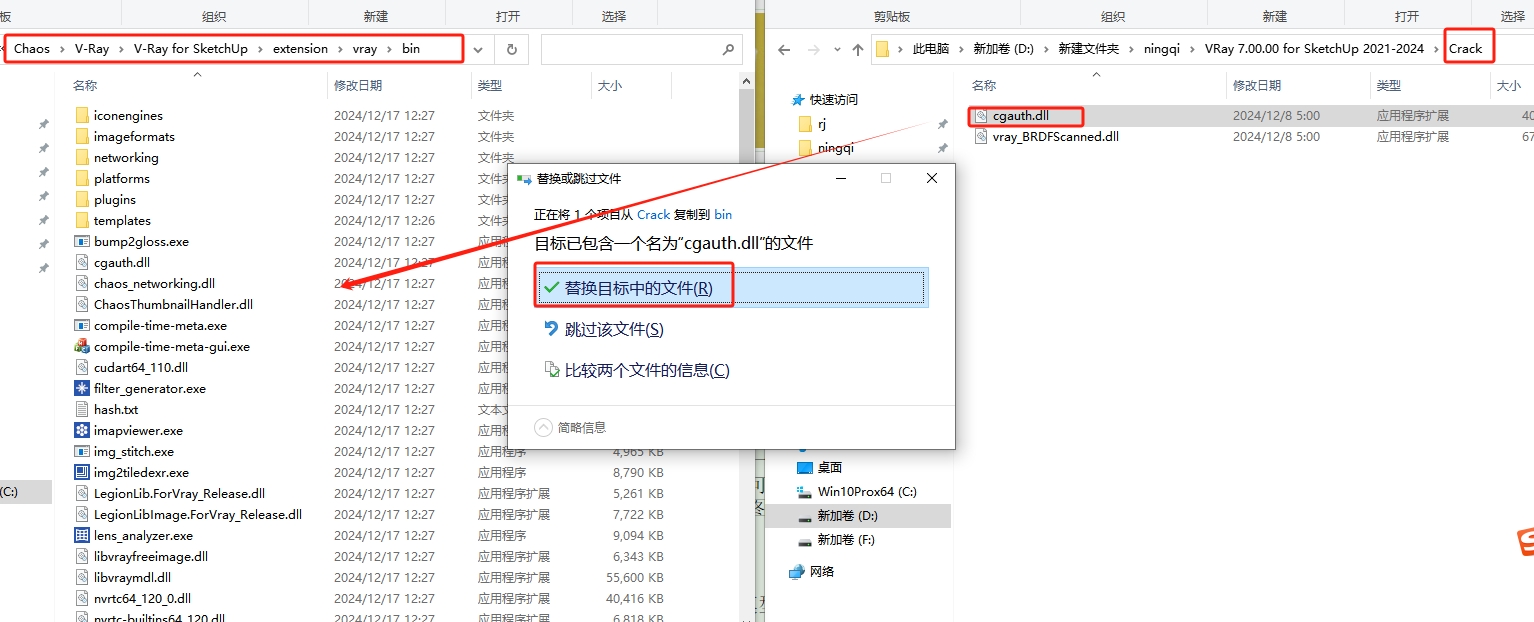The width and height of the screenshot is (1534, 622).
Task: Open 快速访问 (Quick access) in the navigation pane
Action: 833,99
